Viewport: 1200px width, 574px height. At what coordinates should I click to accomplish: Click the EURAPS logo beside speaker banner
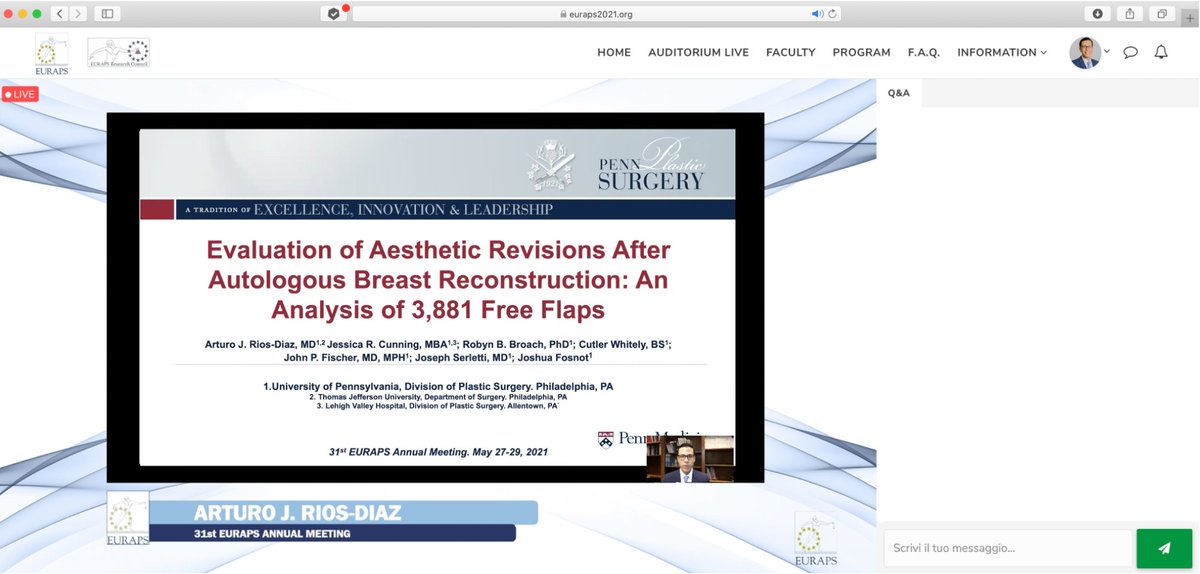[x=127, y=519]
